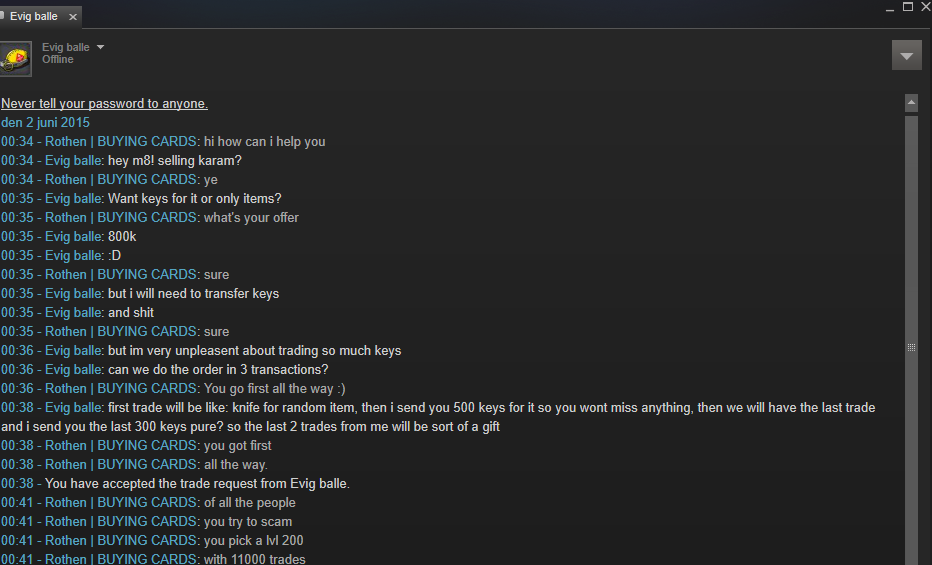Expand the arrow next to Evig balle's name
The height and width of the screenshot is (565, 932).
click(x=100, y=47)
